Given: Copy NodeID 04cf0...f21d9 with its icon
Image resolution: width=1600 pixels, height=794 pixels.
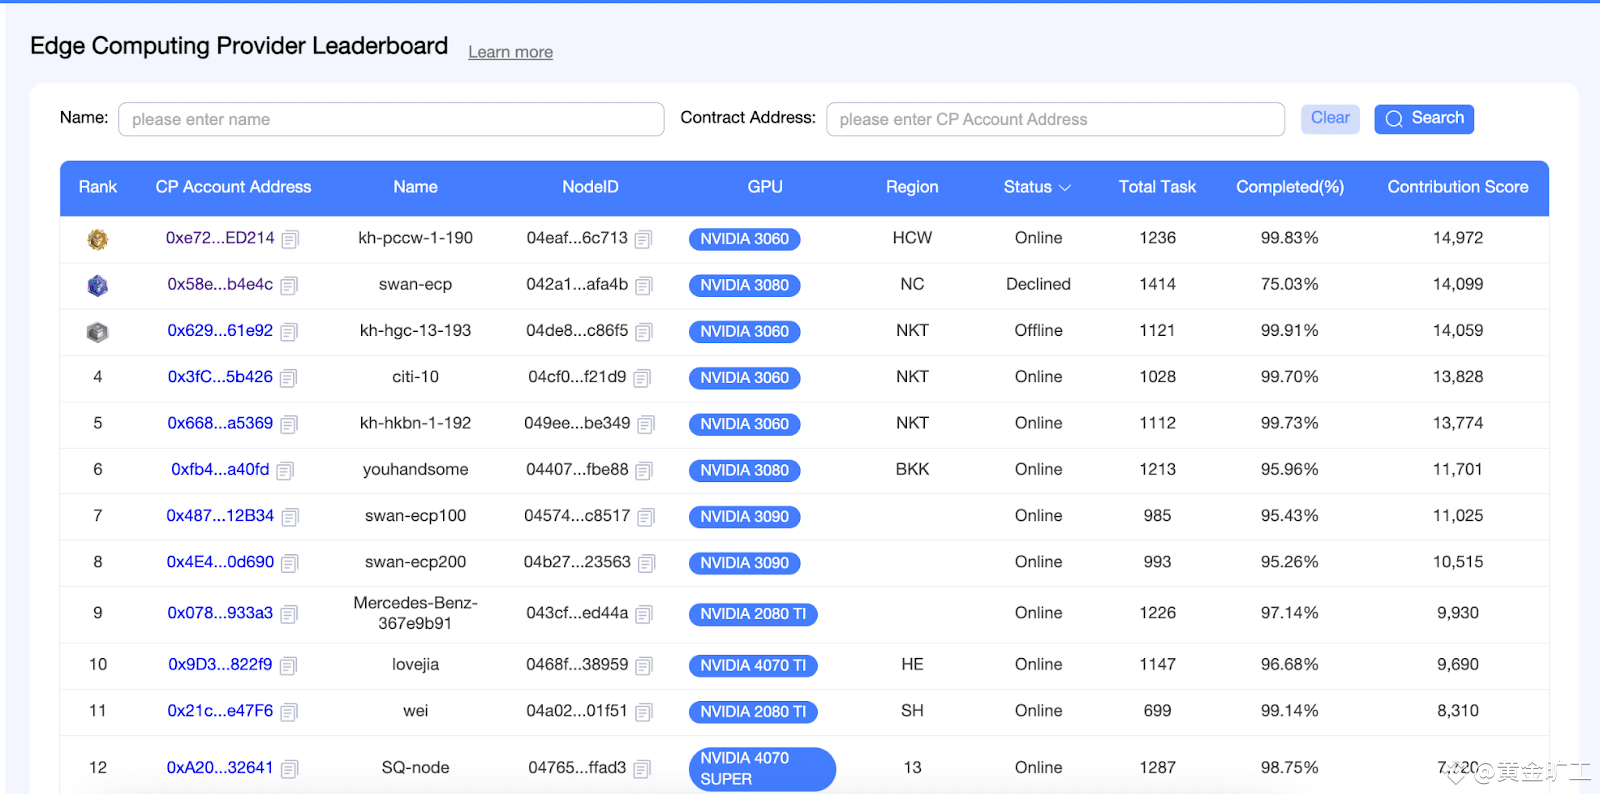Looking at the screenshot, I should (642, 378).
